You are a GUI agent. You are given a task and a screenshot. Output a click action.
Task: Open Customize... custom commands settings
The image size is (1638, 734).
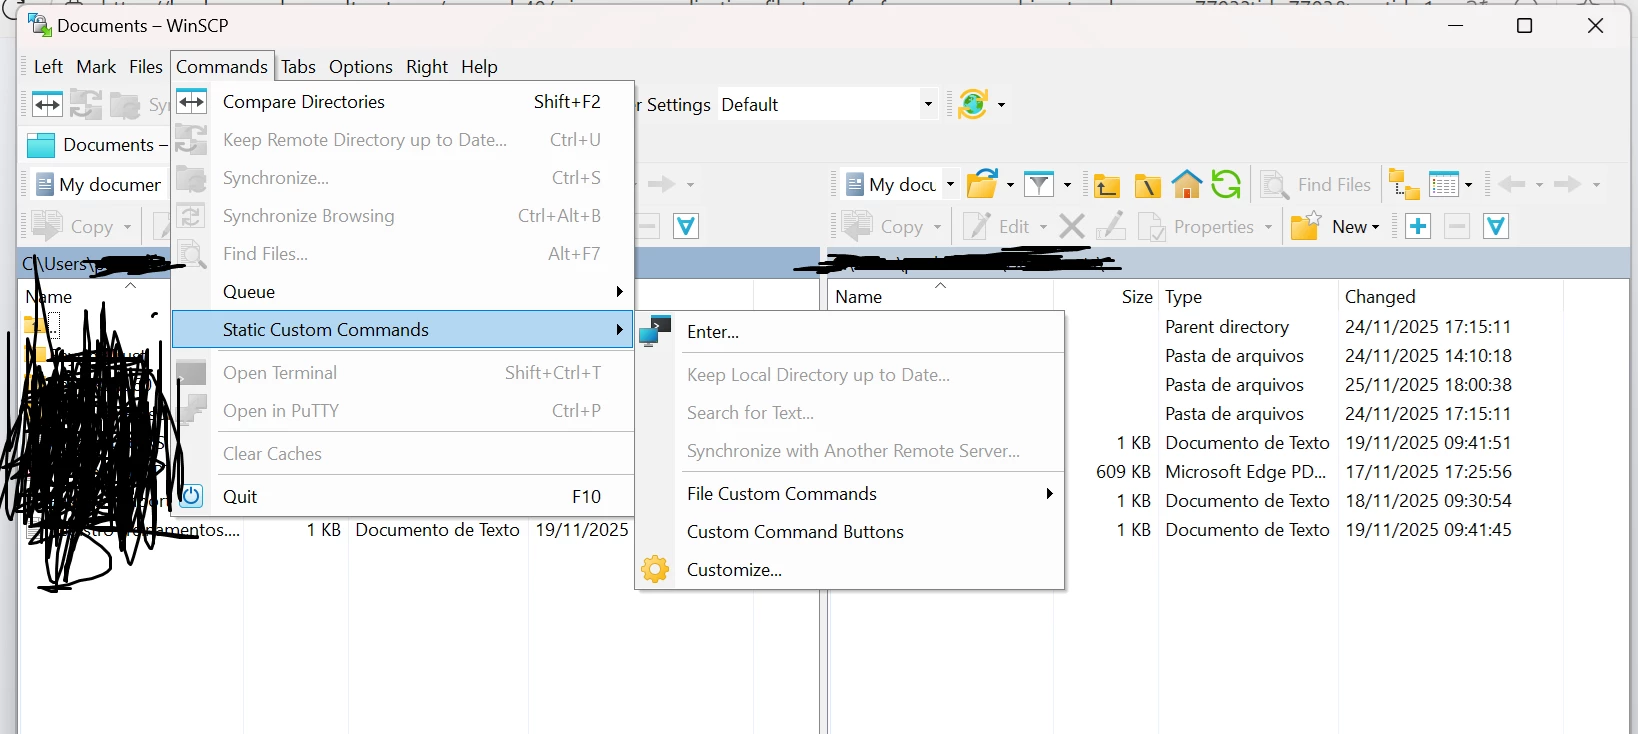tap(850, 570)
